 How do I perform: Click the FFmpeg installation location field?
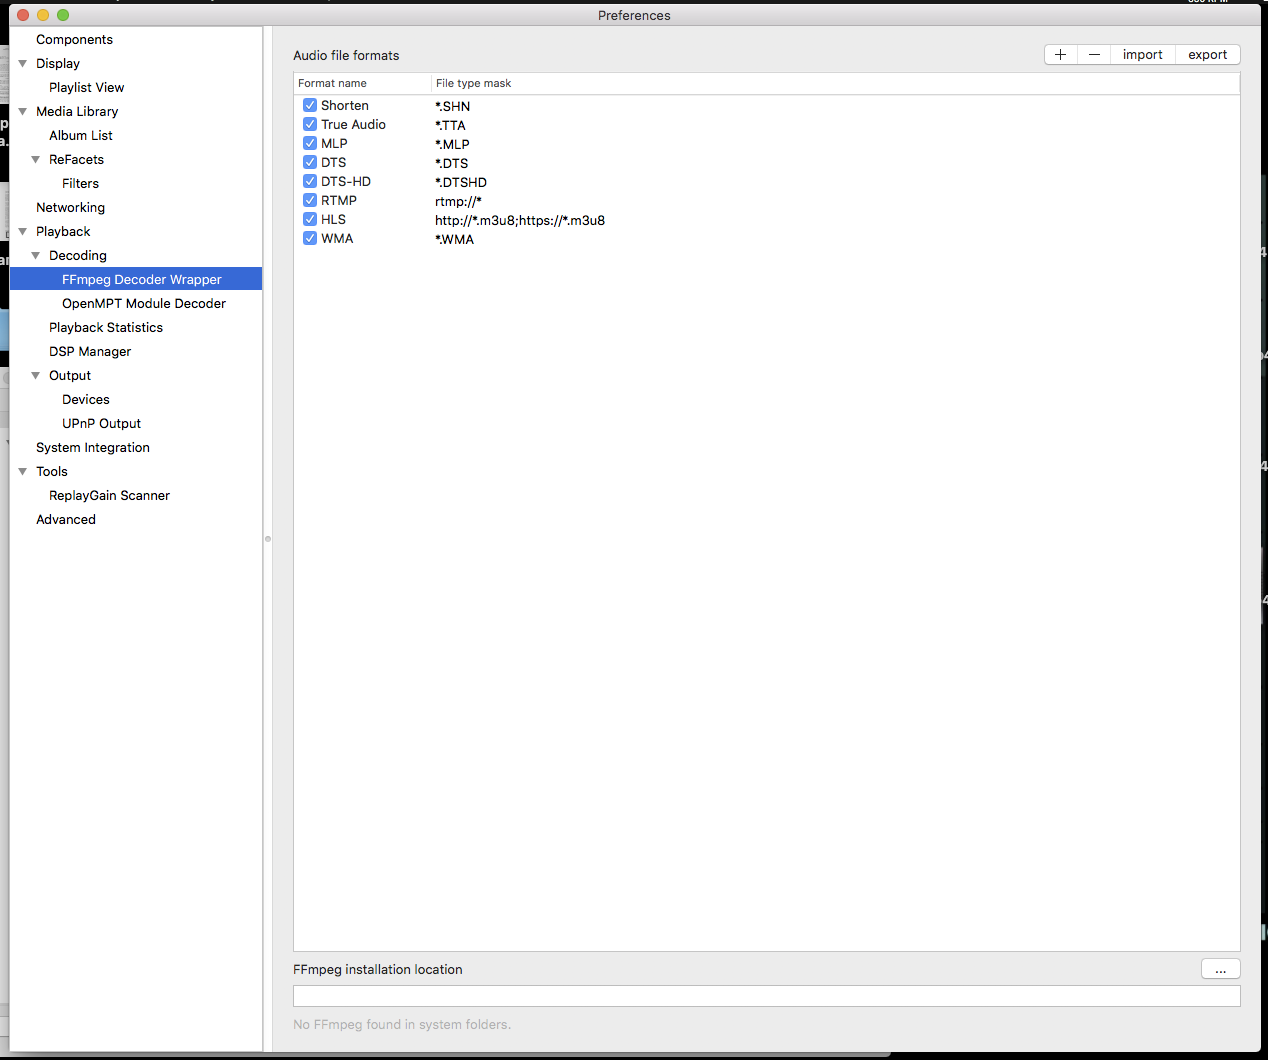click(x=766, y=996)
